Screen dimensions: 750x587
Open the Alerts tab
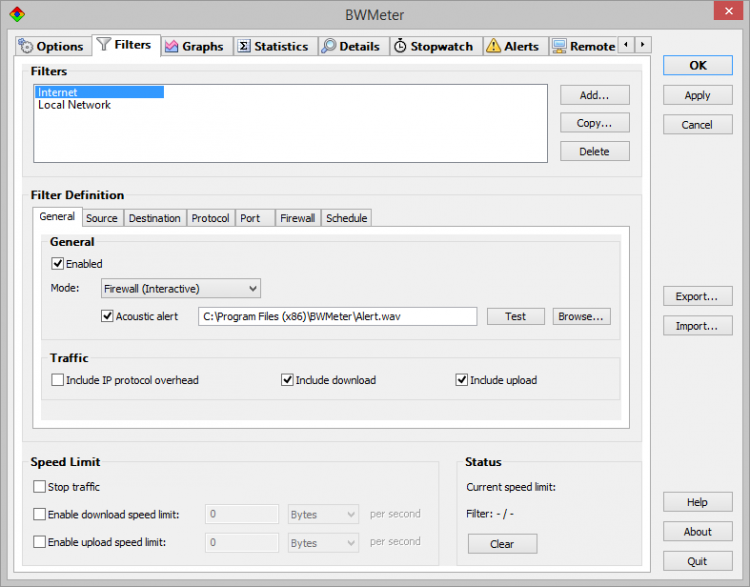tap(516, 46)
